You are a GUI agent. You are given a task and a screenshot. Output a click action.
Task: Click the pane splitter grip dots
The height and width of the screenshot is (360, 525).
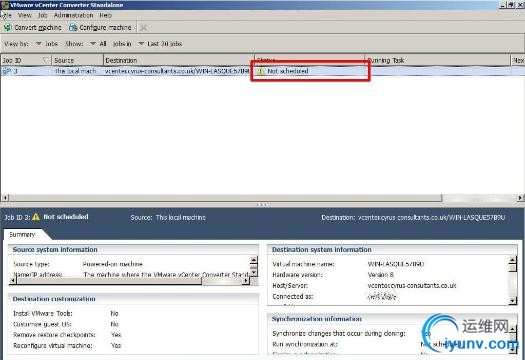[x=262, y=204]
